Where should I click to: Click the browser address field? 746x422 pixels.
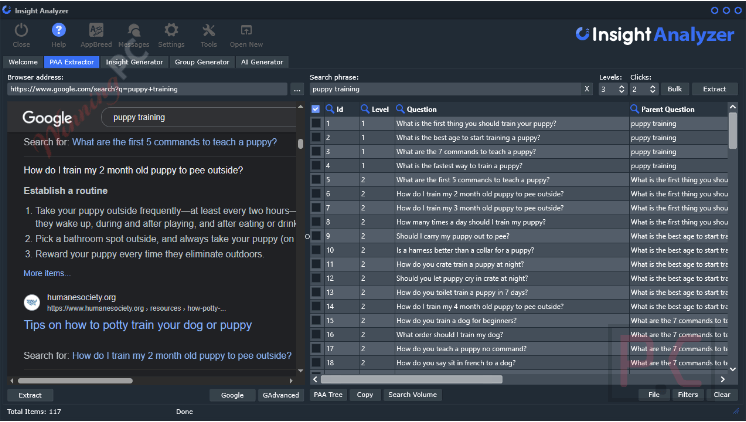tap(147, 89)
